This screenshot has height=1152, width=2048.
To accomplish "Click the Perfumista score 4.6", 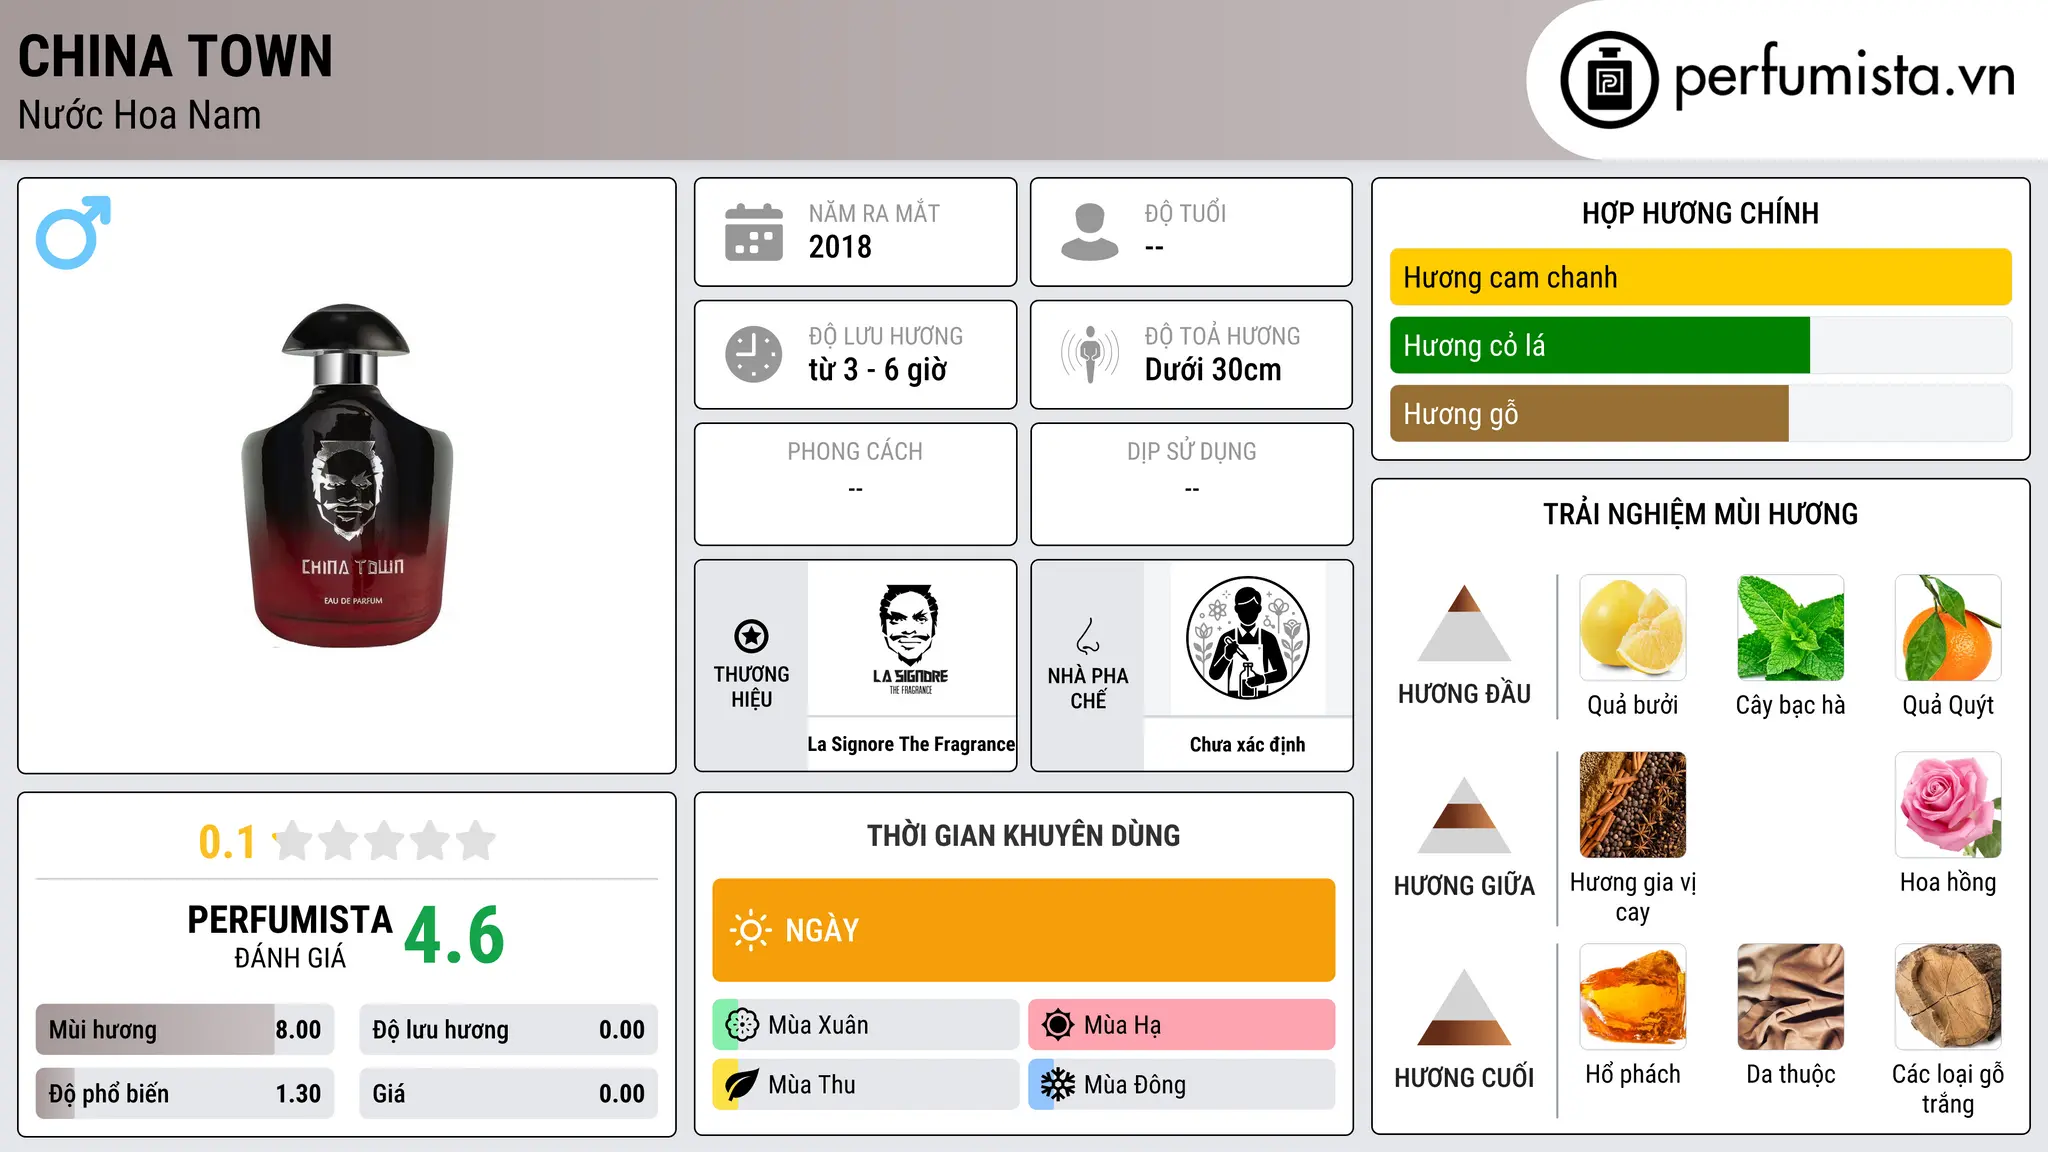I will tap(454, 935).
